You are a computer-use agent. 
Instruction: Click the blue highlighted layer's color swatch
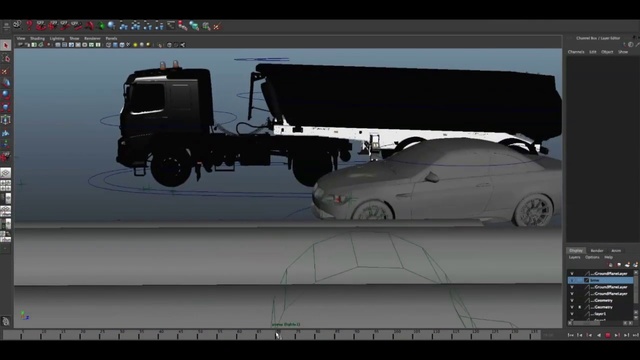[587, 280]
